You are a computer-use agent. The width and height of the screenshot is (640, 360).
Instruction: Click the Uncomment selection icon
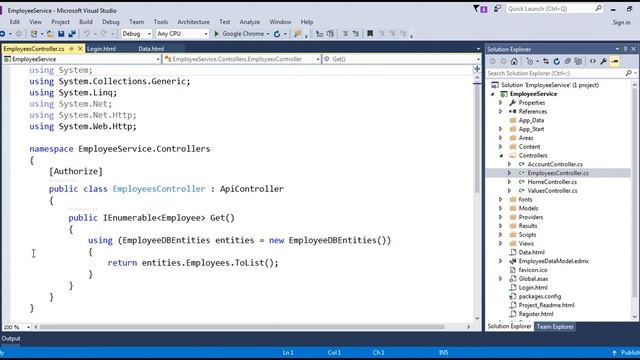pyautogui.click(x=356, y=34)
